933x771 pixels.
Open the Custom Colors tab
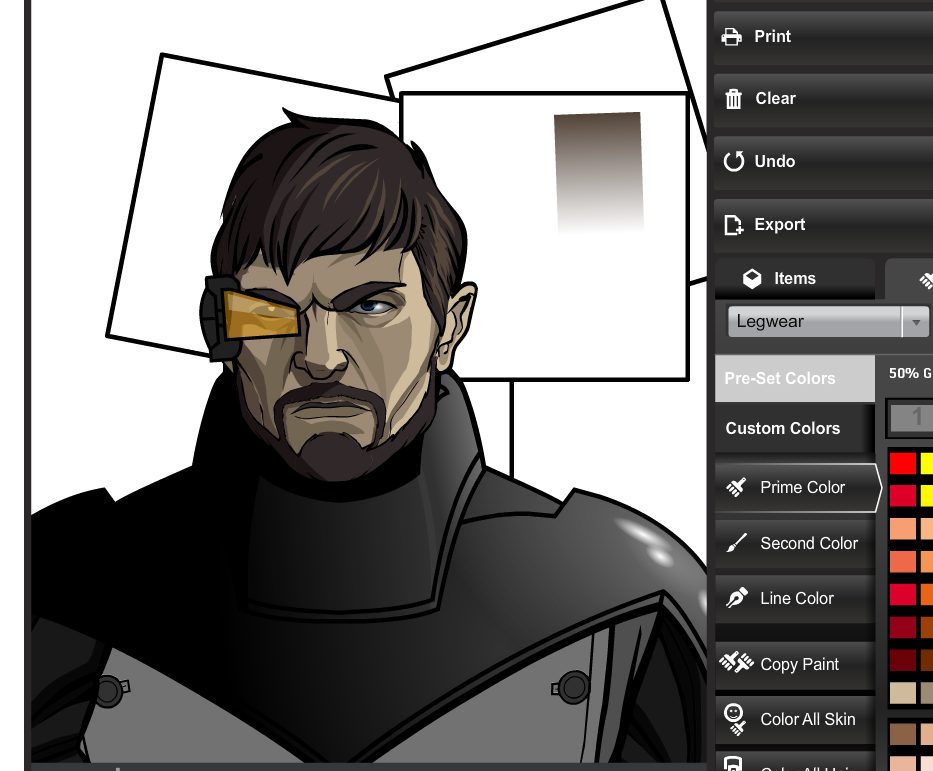[x=783, y=429]
